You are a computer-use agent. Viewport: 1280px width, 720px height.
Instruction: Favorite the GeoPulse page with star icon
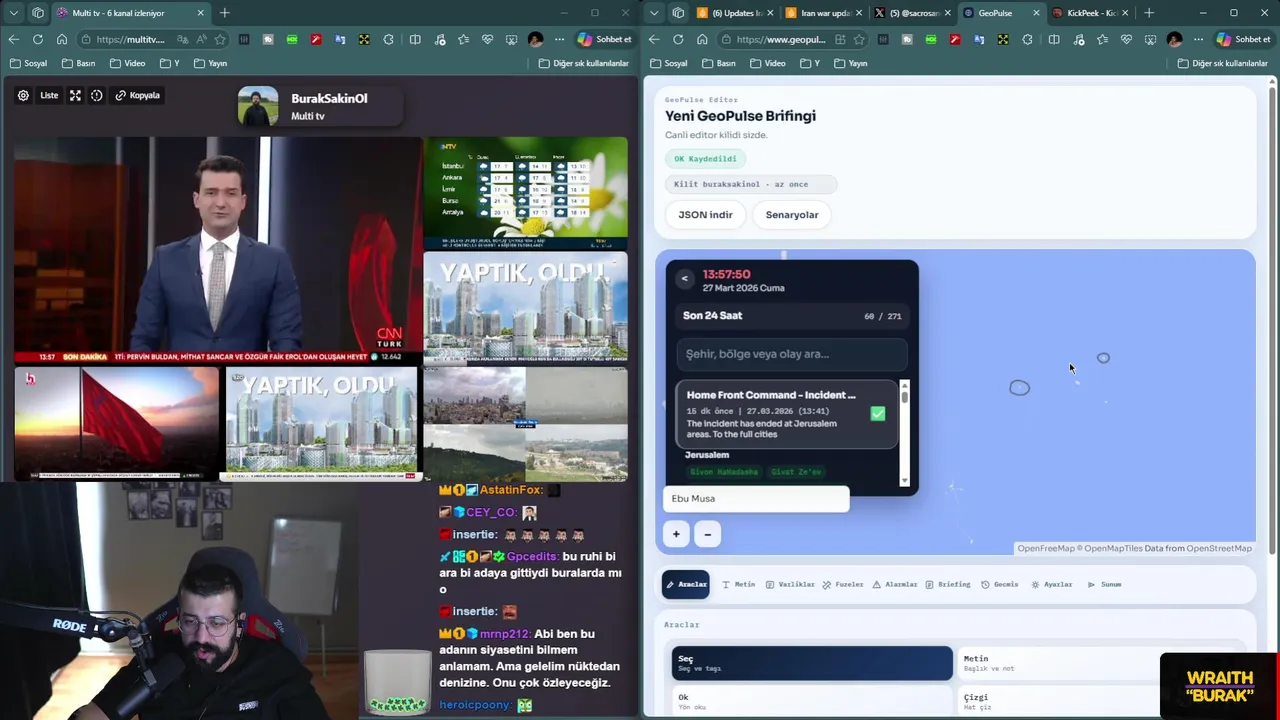[x=860, y=39]
